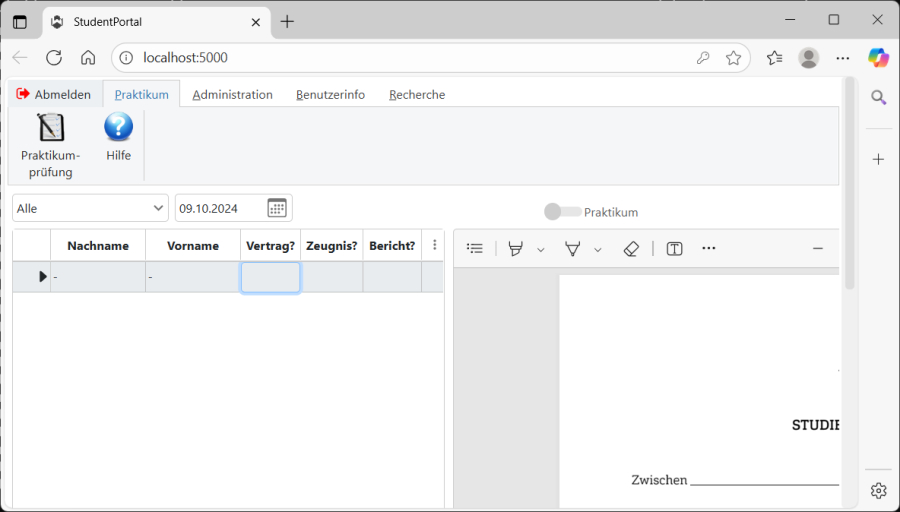
Task: Open the grid column options menu
Action: point(434,245)
